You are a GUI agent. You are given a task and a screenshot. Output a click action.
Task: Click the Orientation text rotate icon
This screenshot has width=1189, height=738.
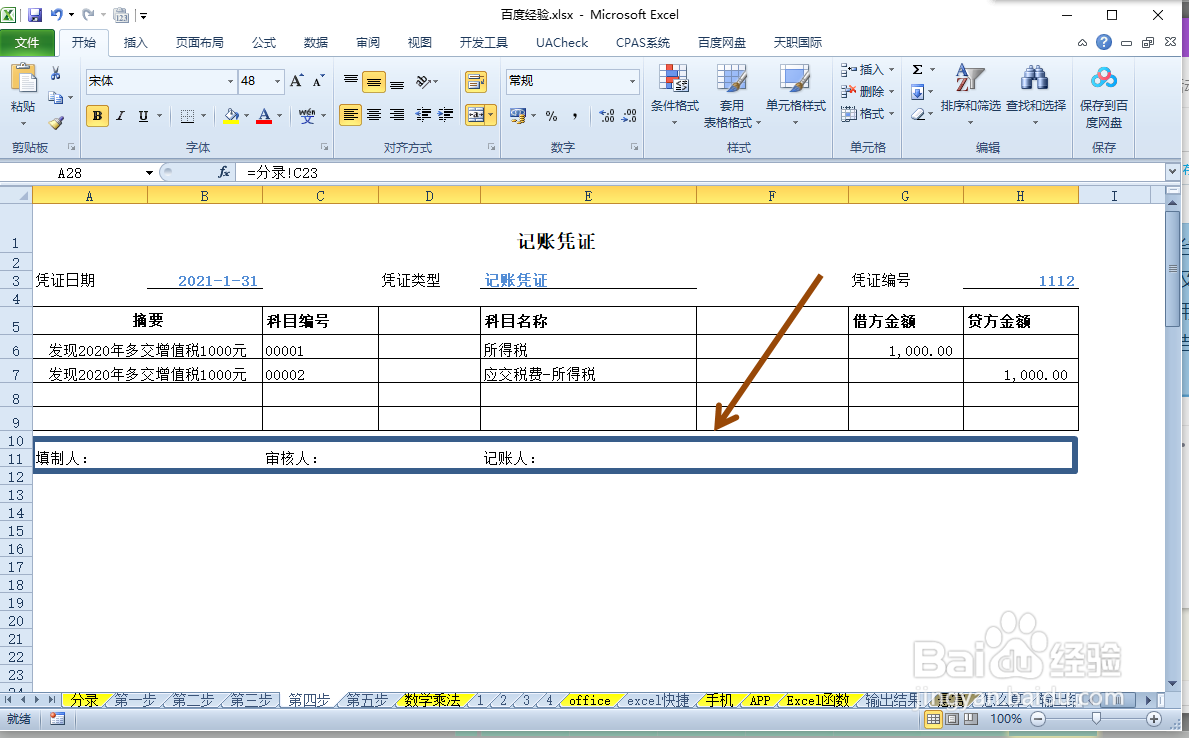point(424,81)
